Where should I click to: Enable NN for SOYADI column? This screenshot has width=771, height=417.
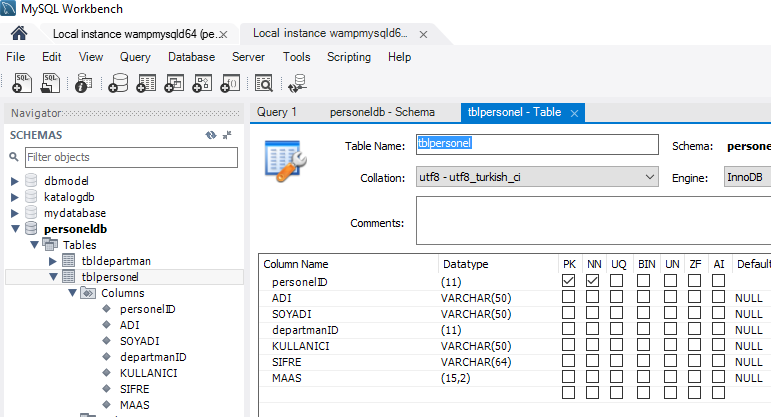point(593,313)
